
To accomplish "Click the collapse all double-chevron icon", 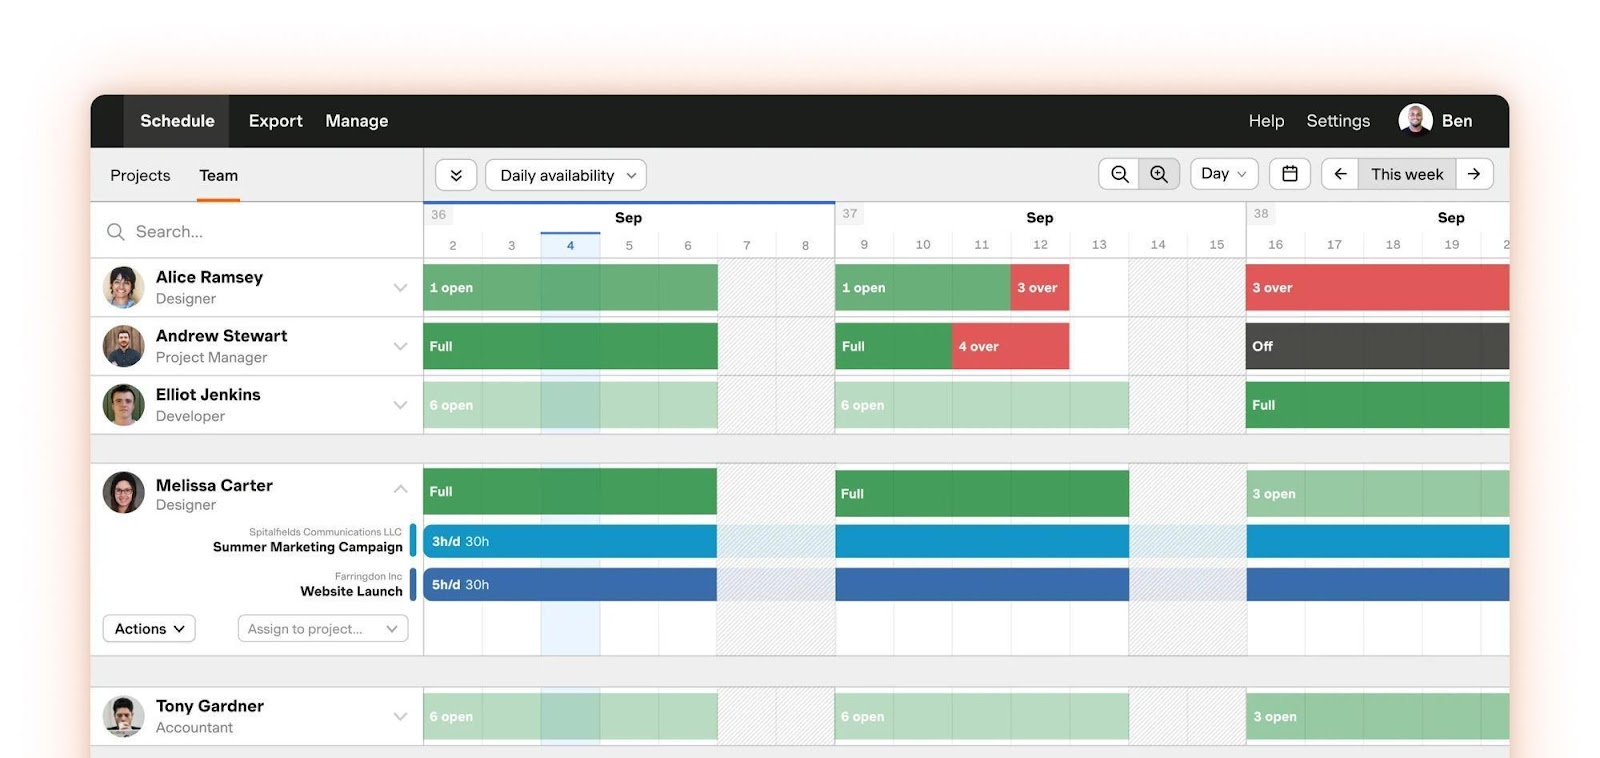I will point(456,175).
